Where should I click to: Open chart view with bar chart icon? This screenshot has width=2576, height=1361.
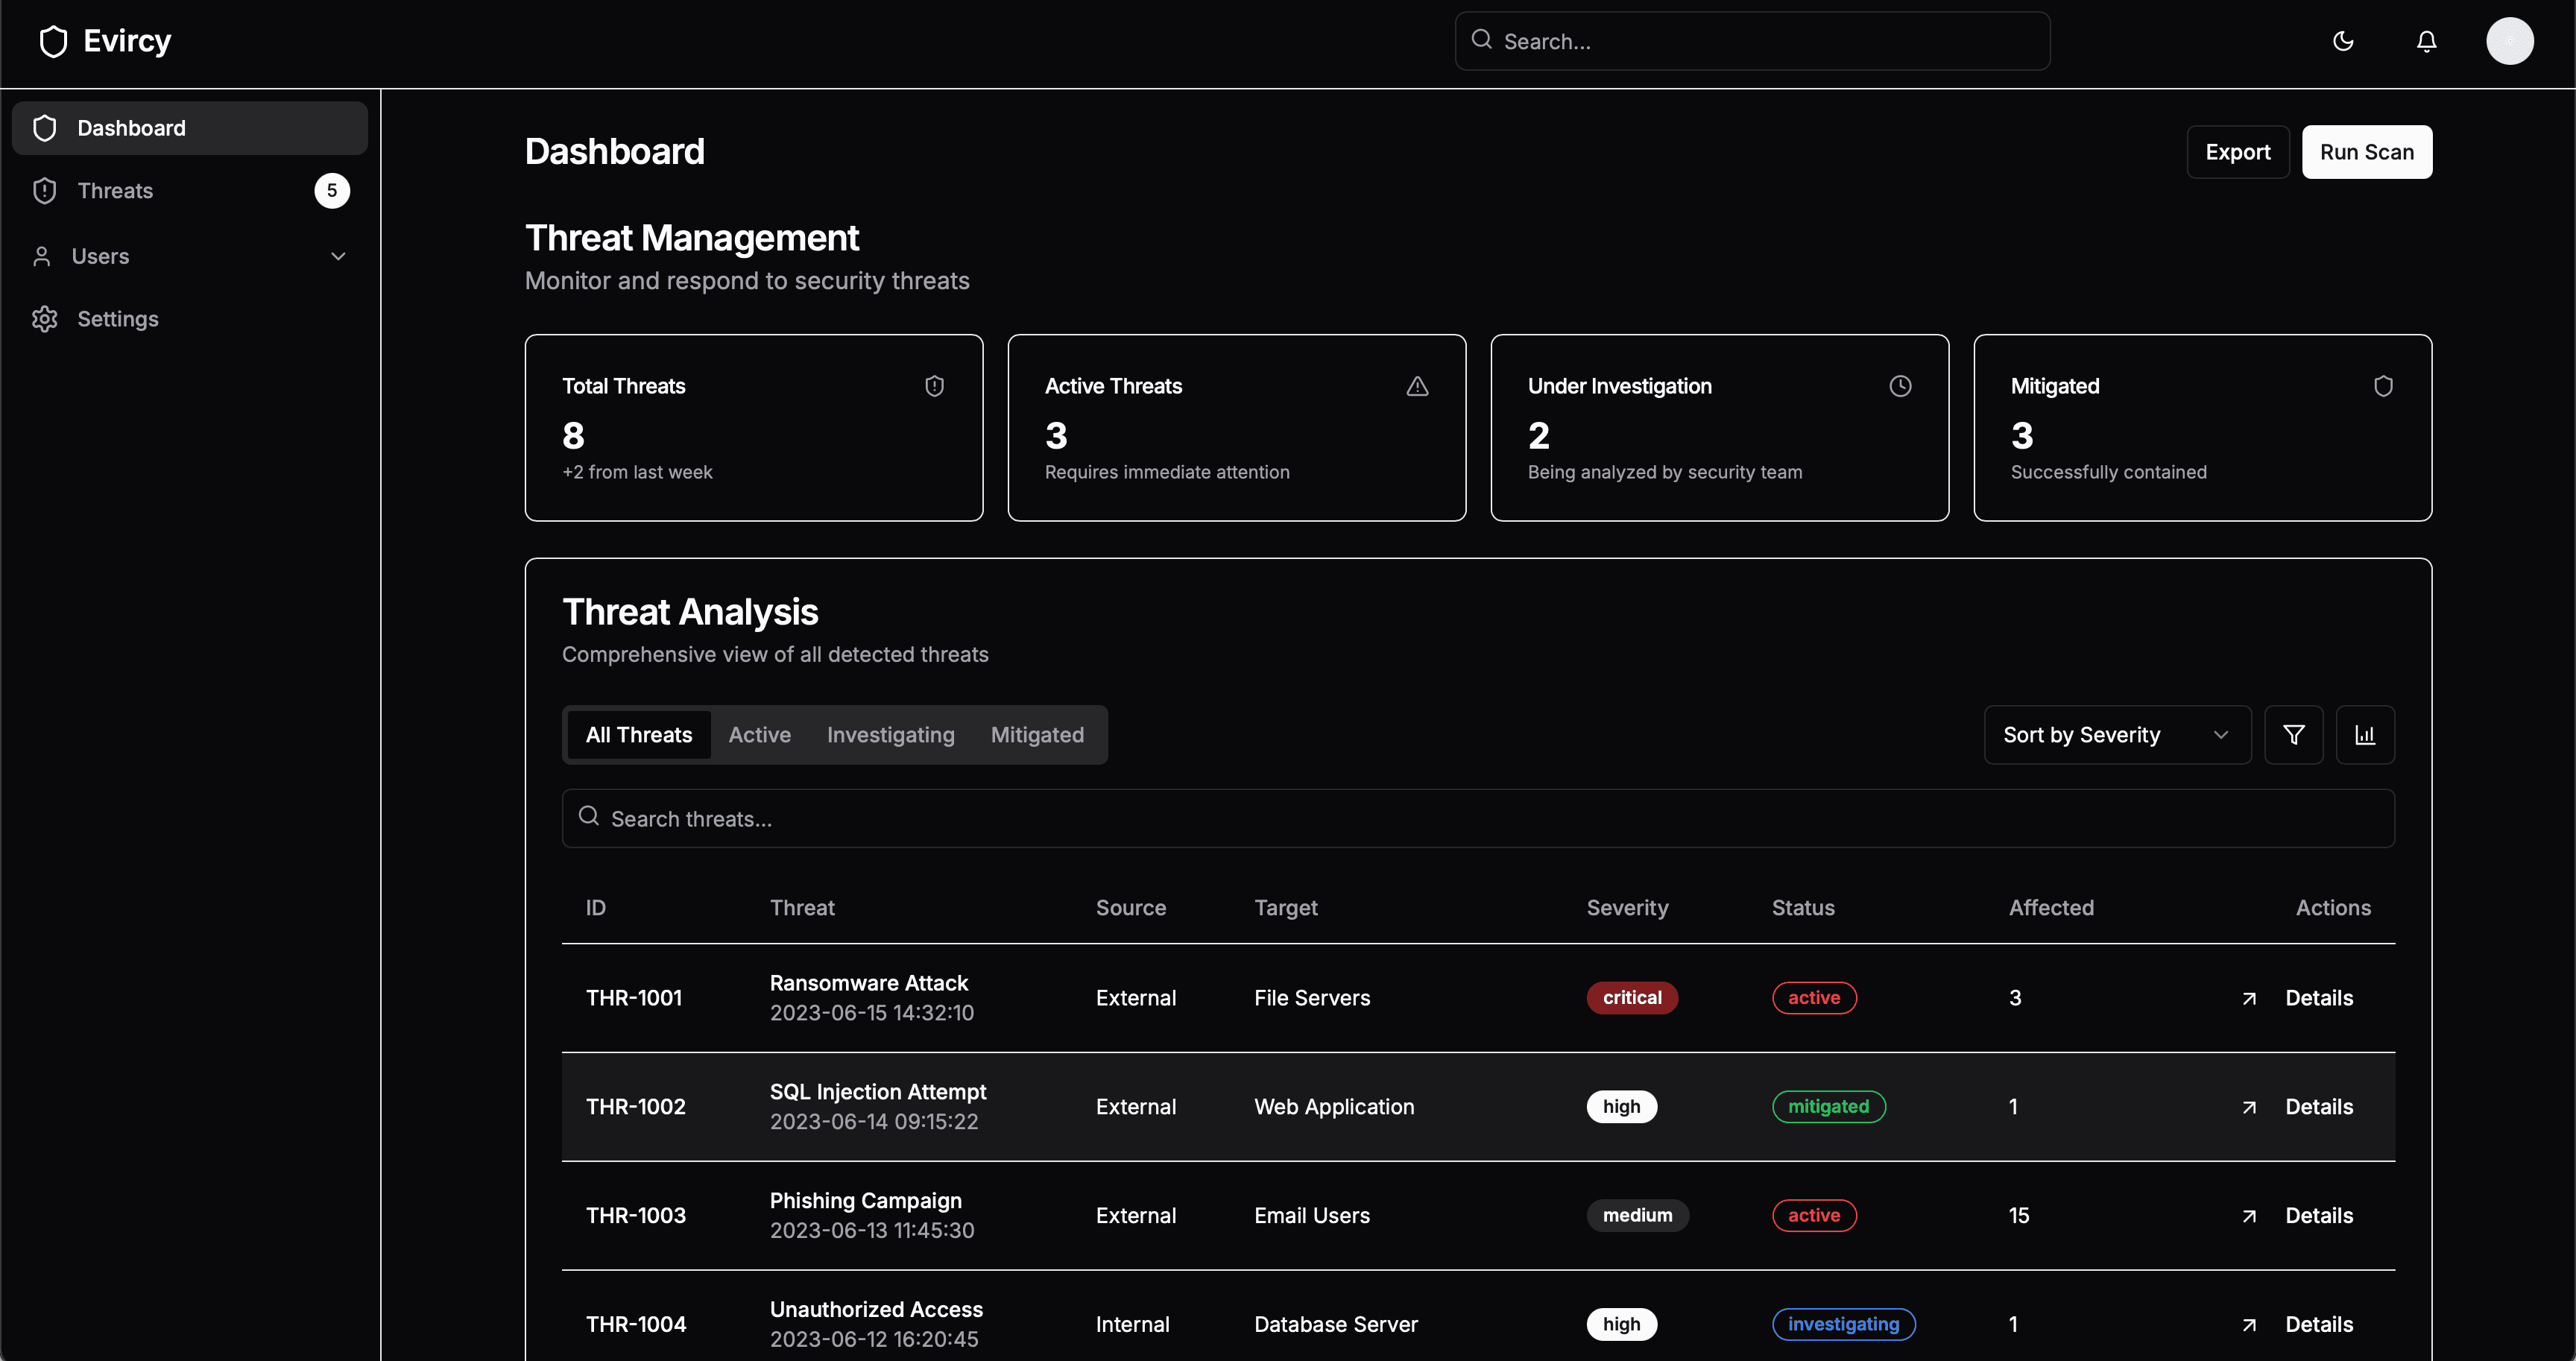(x=2365, y=734)
